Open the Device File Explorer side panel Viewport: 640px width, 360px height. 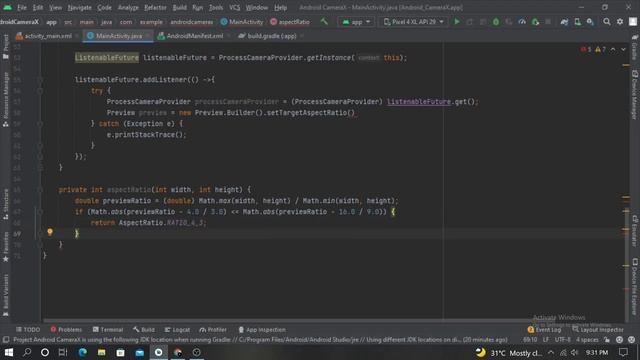click(x=635, y=286)
